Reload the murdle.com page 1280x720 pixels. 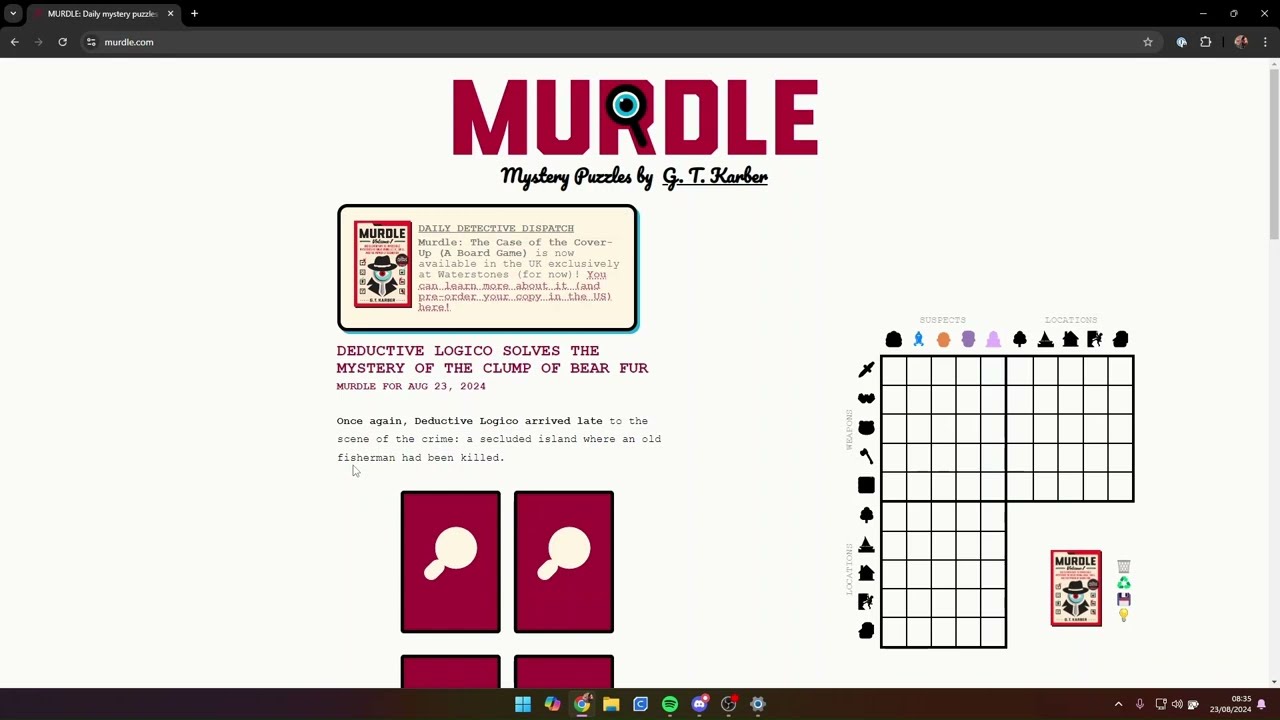pos(62,42)
